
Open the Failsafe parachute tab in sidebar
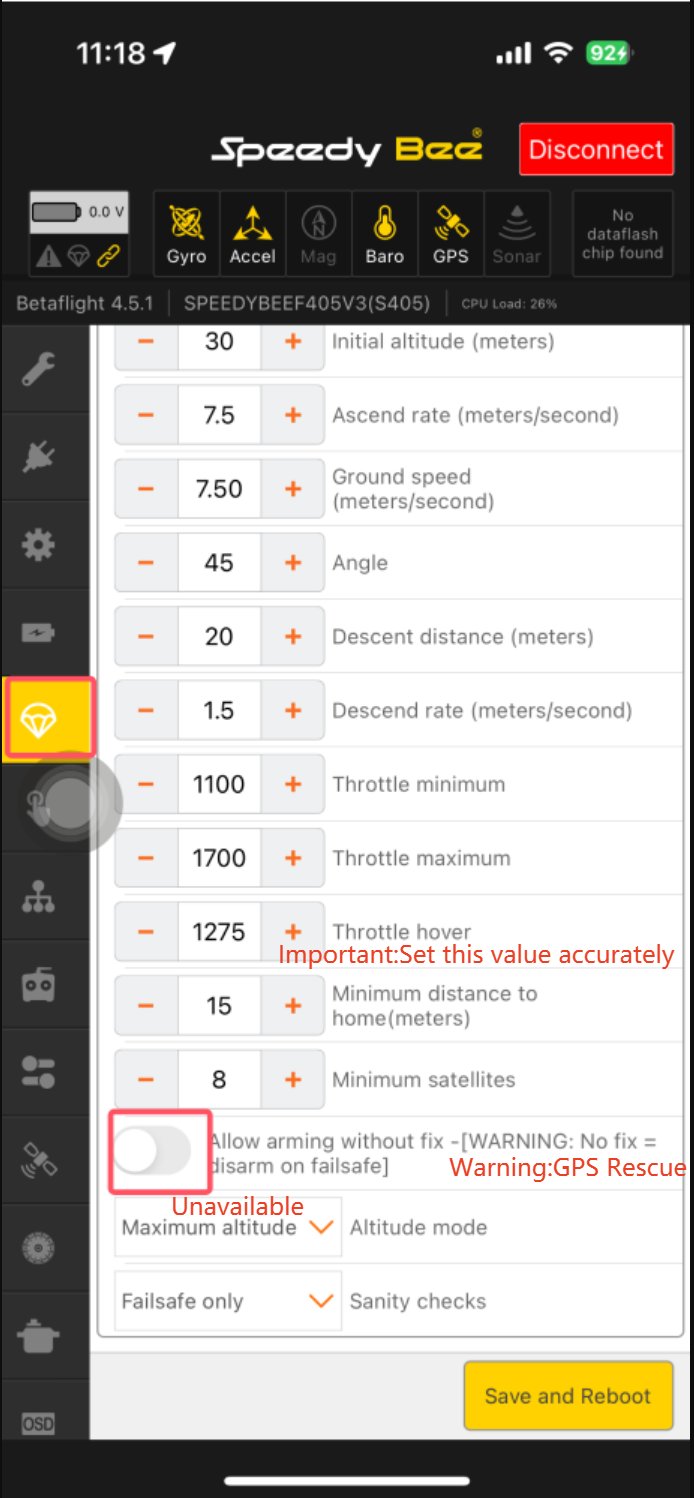pyautogui.click(x=46, y=719)
